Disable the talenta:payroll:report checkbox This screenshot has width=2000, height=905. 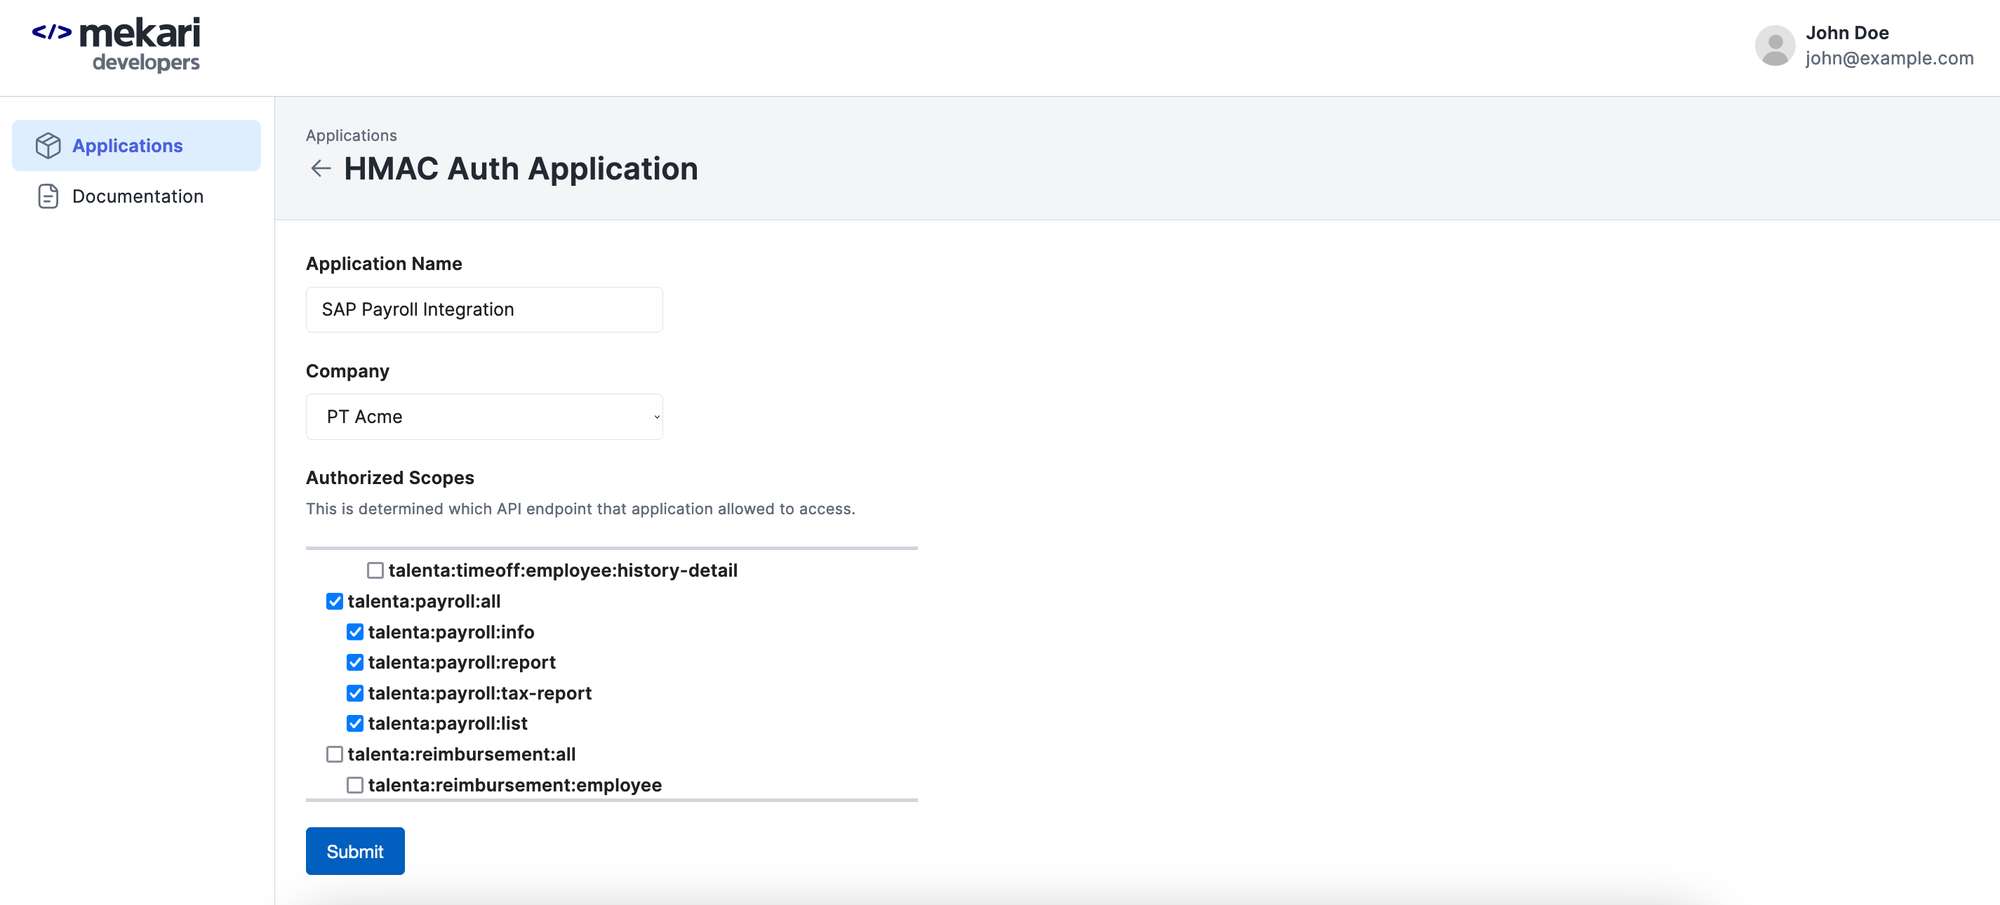coord(355,662)
